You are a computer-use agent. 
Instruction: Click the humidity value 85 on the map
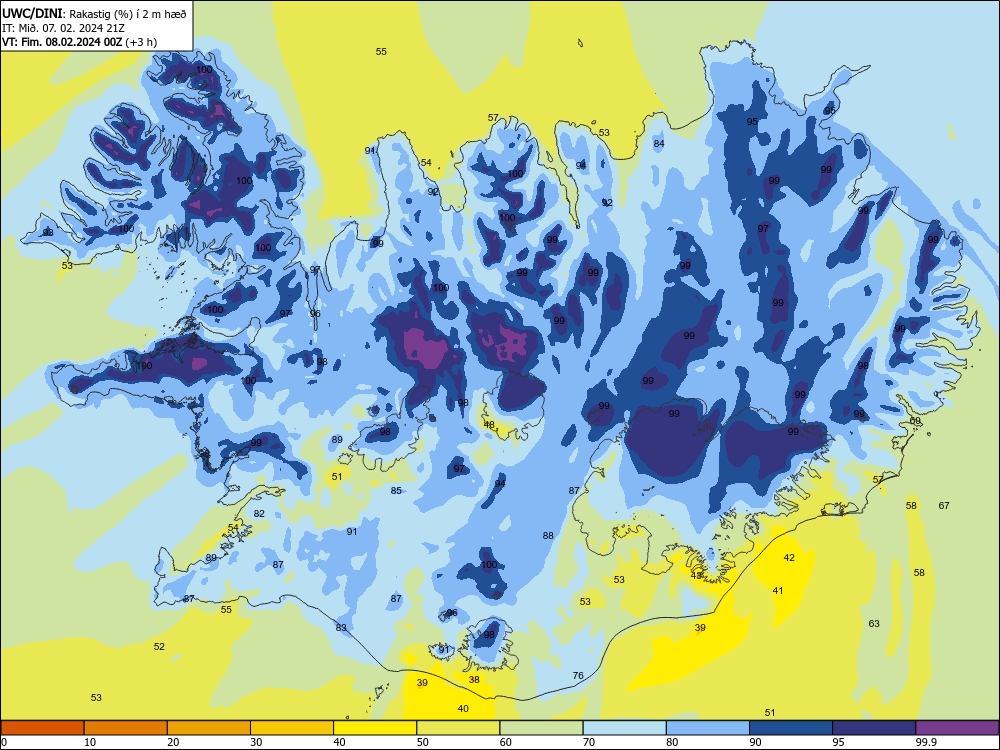[x=396, y=491]
